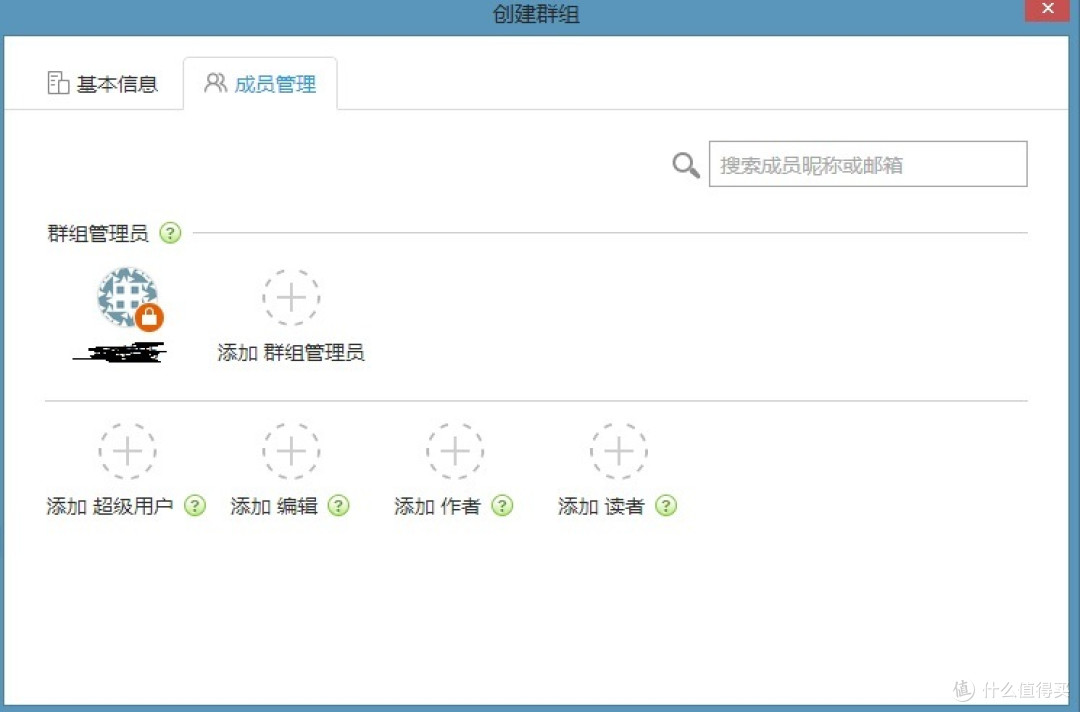Screen dimensions: 1080x712
Task: Click plus circle above 添加 编辑
Action: (x=291, y=452)
